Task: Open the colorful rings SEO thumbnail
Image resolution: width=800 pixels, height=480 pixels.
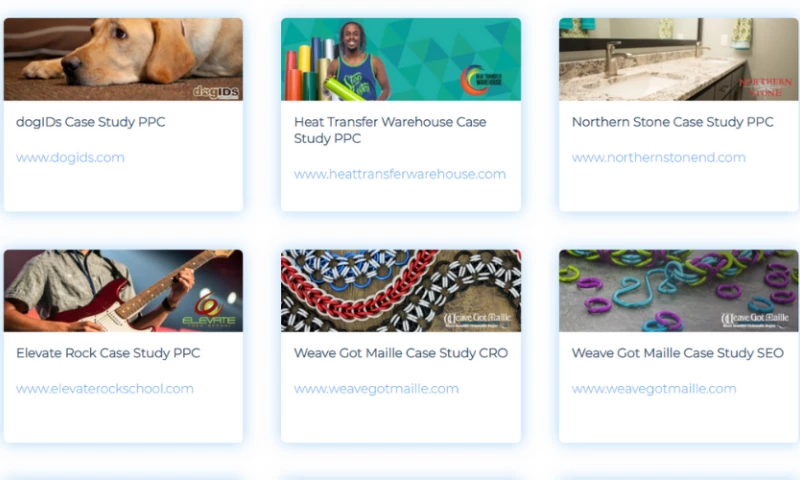Action: 679,291
